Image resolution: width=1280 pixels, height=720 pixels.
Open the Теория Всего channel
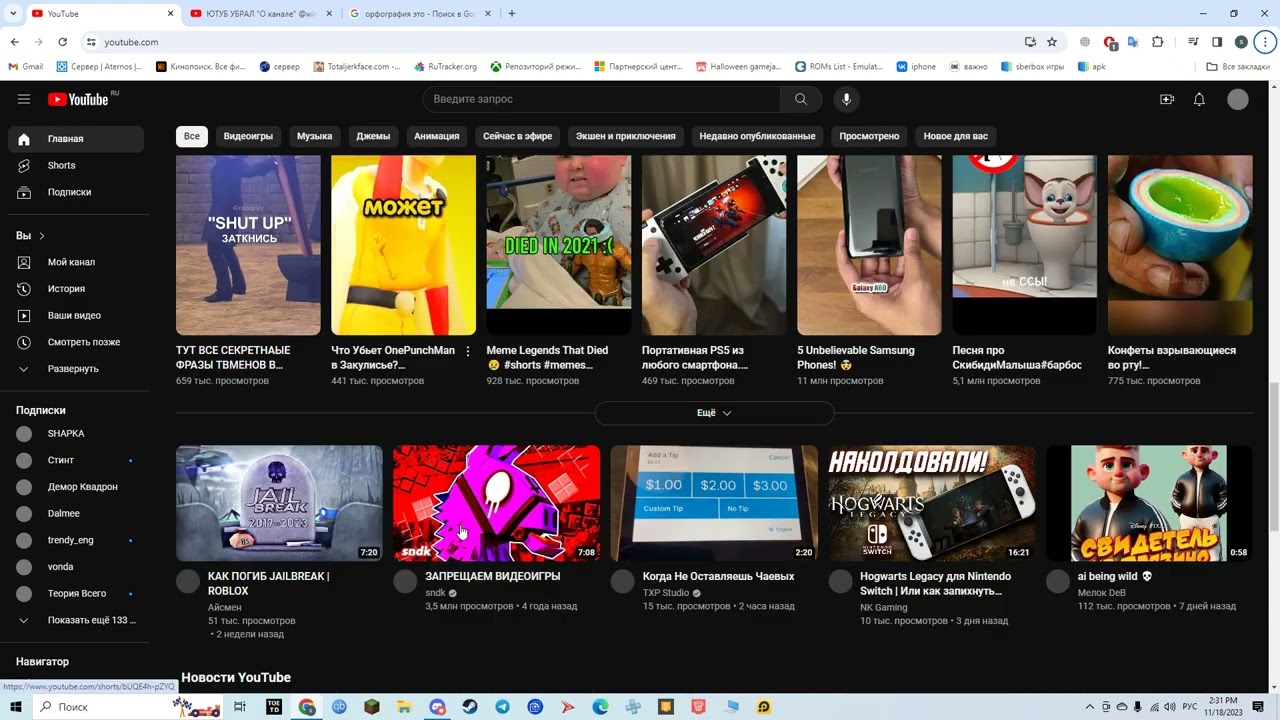(x=76, y=594)
